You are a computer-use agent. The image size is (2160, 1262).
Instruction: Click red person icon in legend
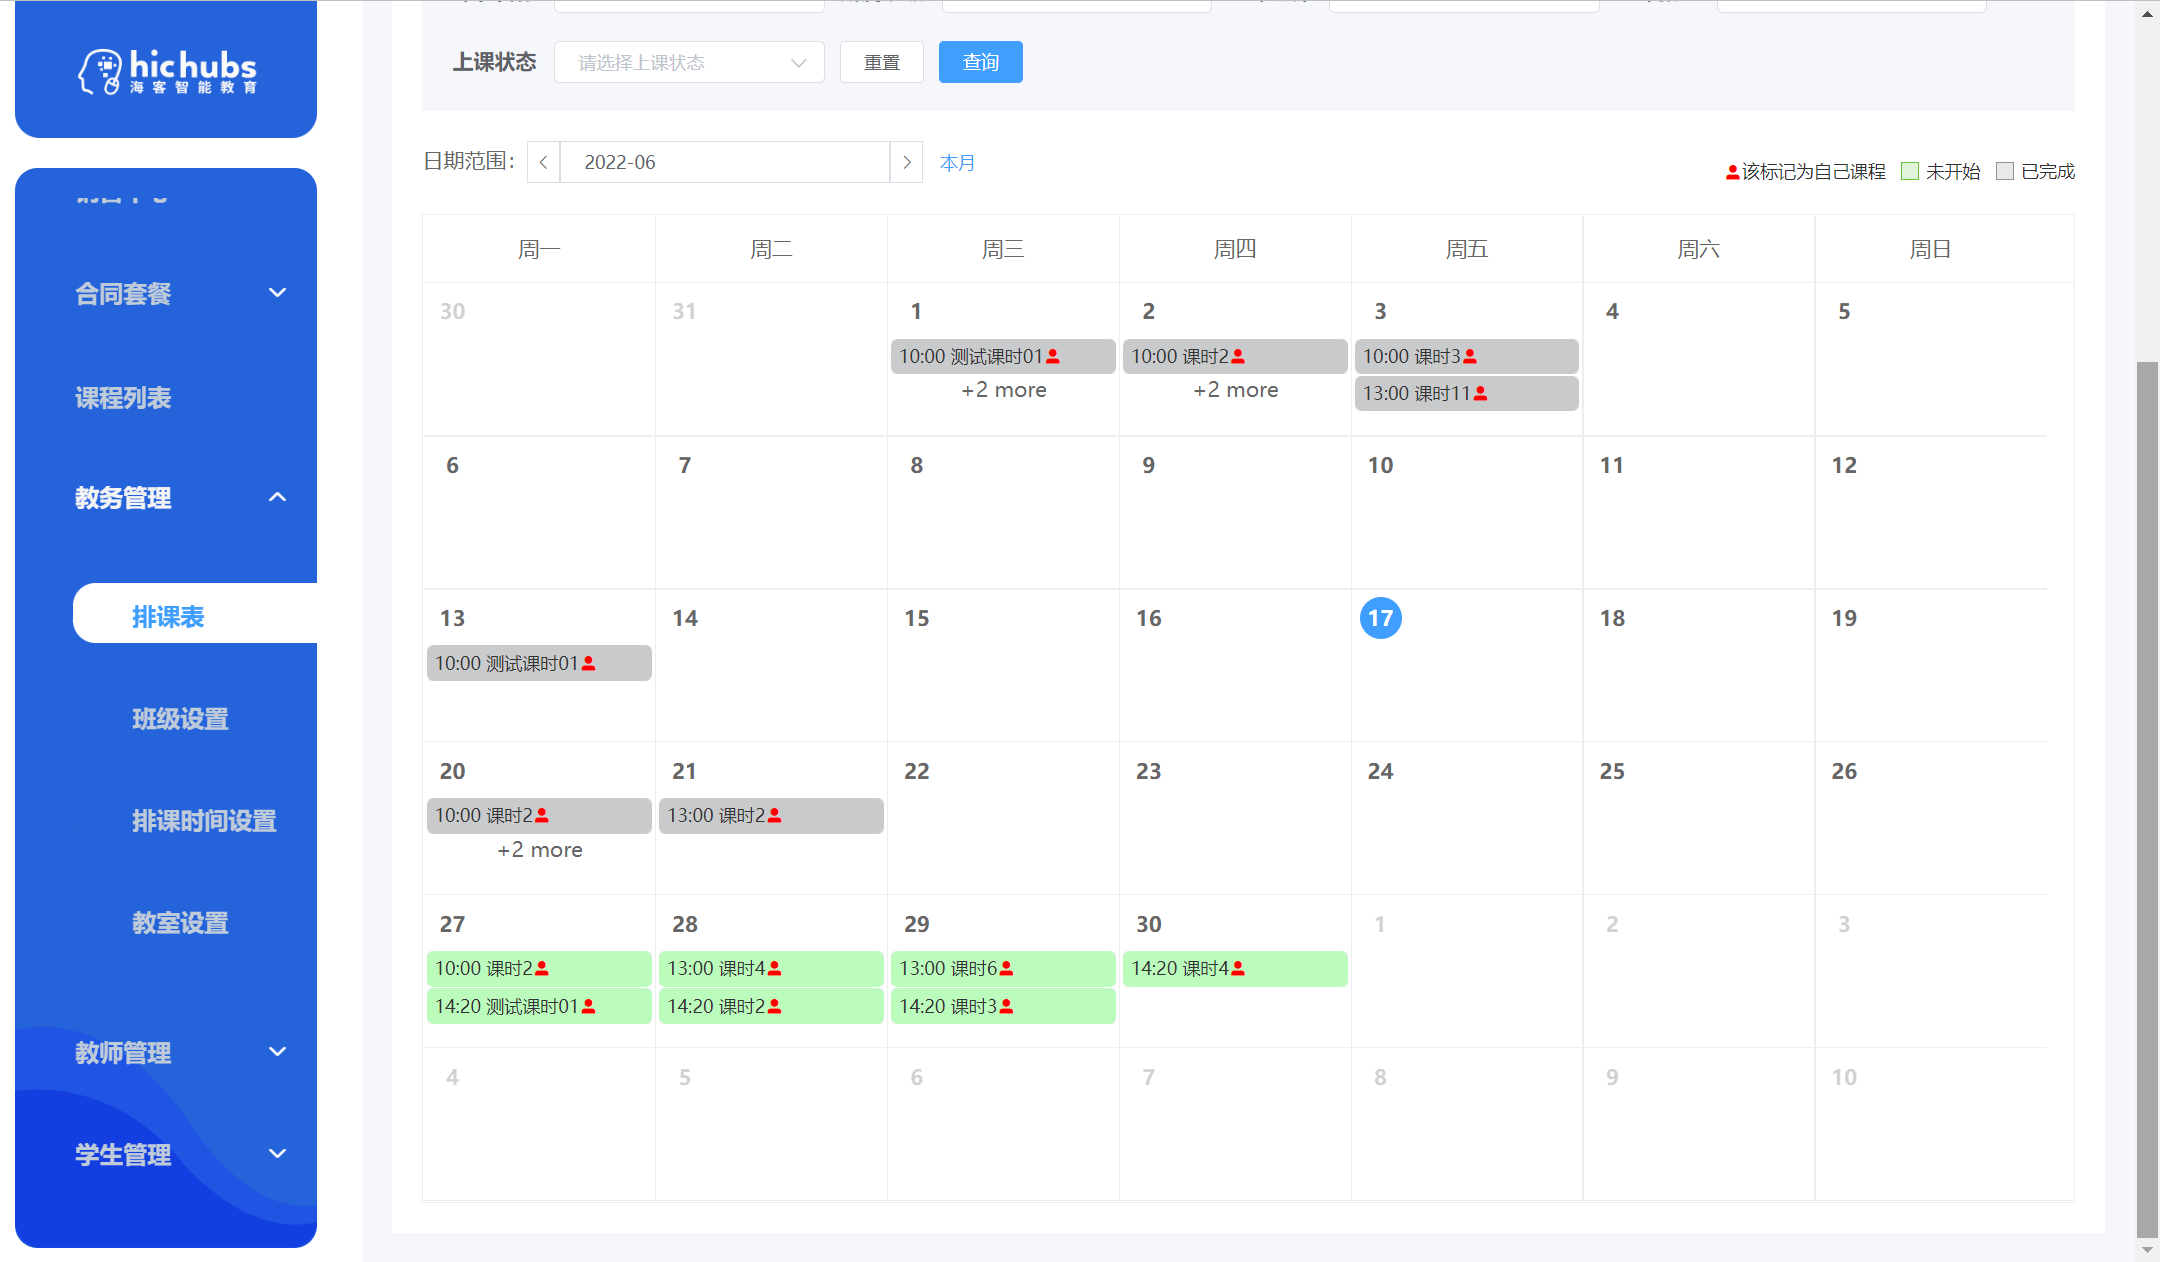tap(1732, 172)
